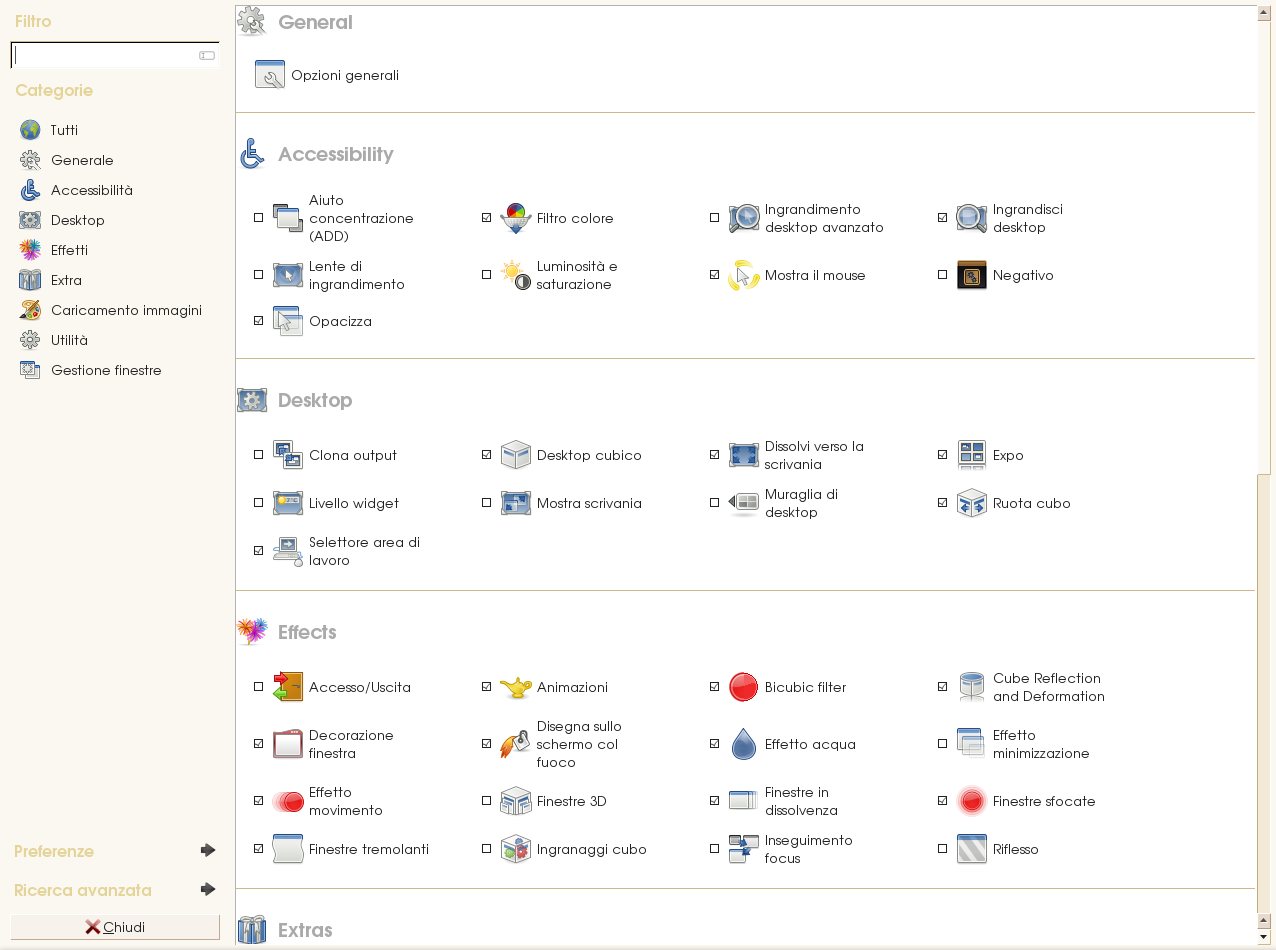Image resolution: width=1276 pixels, height=950 pixels.
Task: Open Ingrandimento desktop avanzato icon
Action: [x=744, y=218]
